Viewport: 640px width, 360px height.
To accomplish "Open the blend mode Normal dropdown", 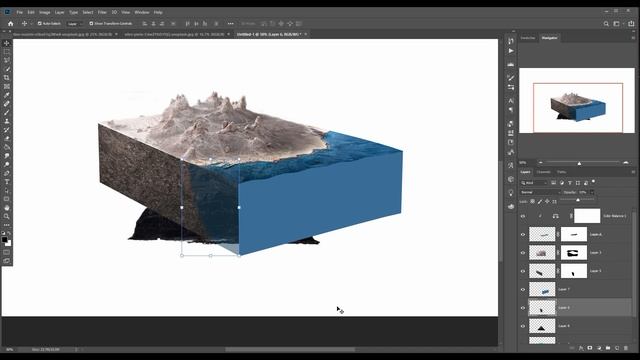I will [540, 192].
